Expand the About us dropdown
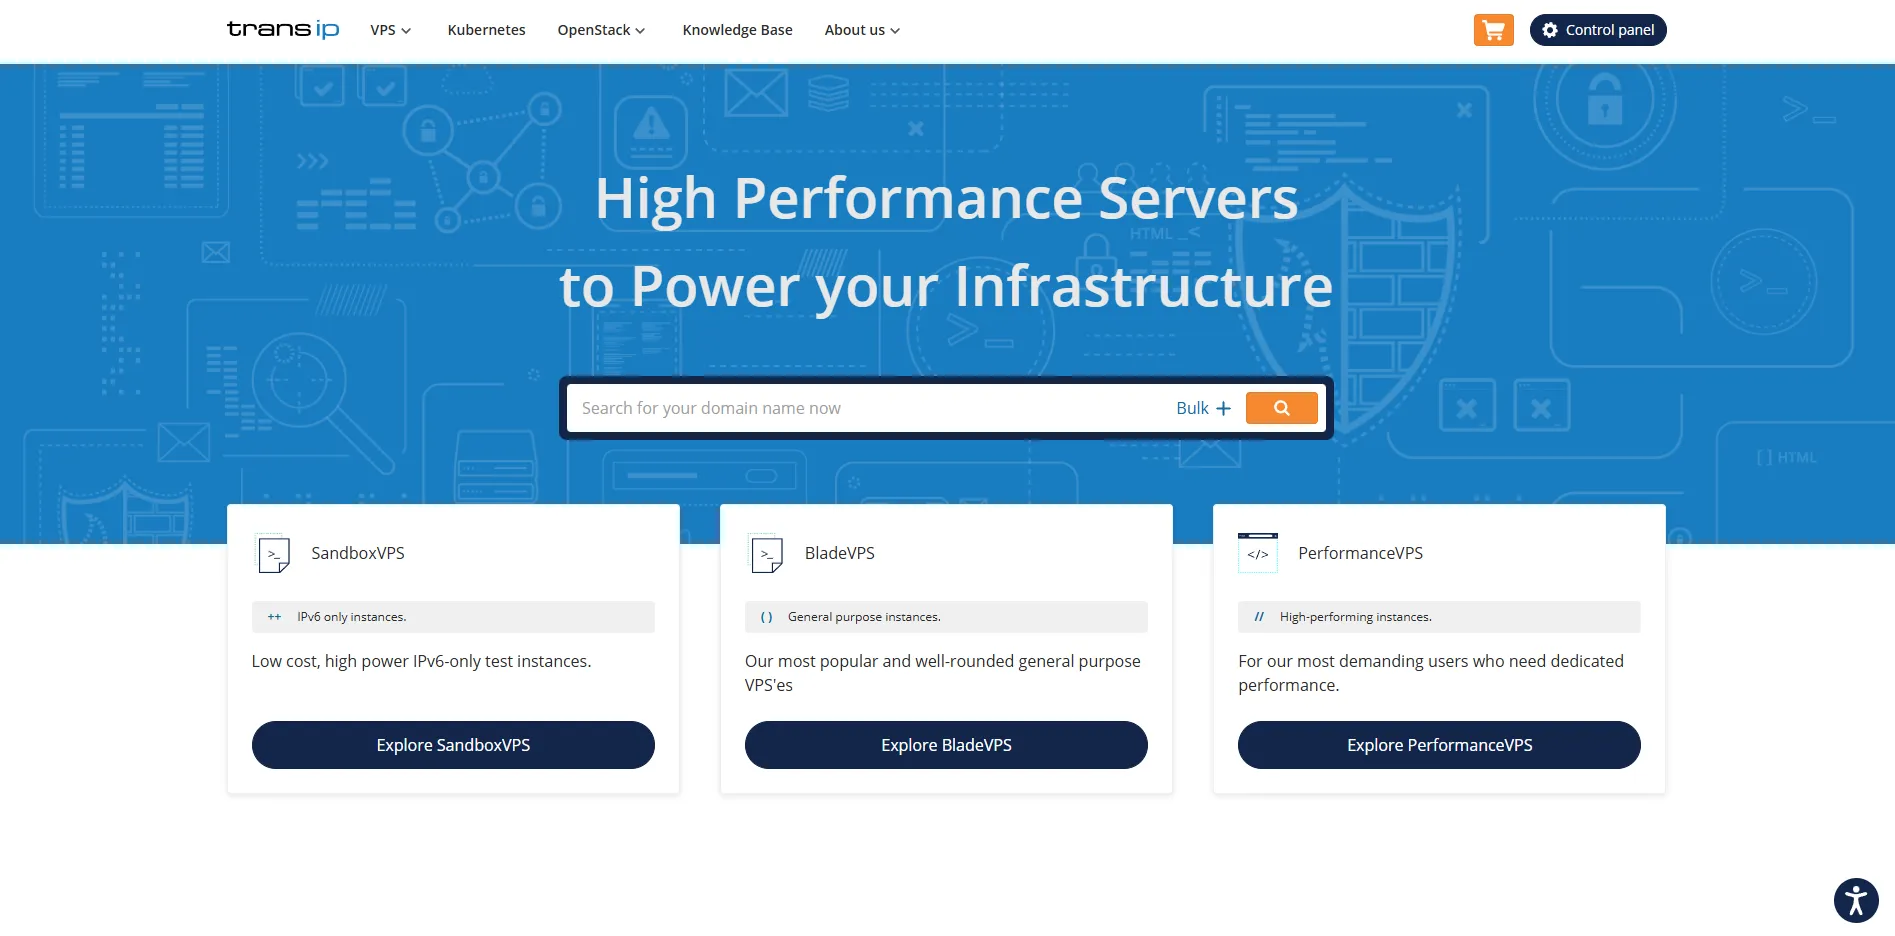Image resolution: width=1895 pixels, height=936 pixels. tap(861, 30)
